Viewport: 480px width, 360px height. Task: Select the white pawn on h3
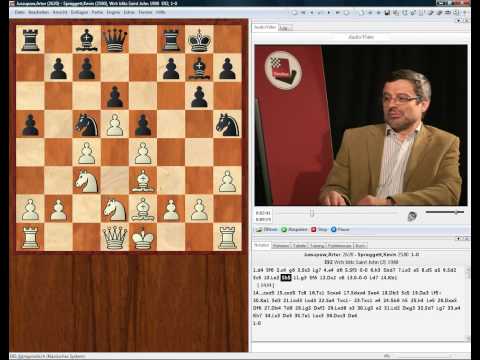click(x=227, y=181)
